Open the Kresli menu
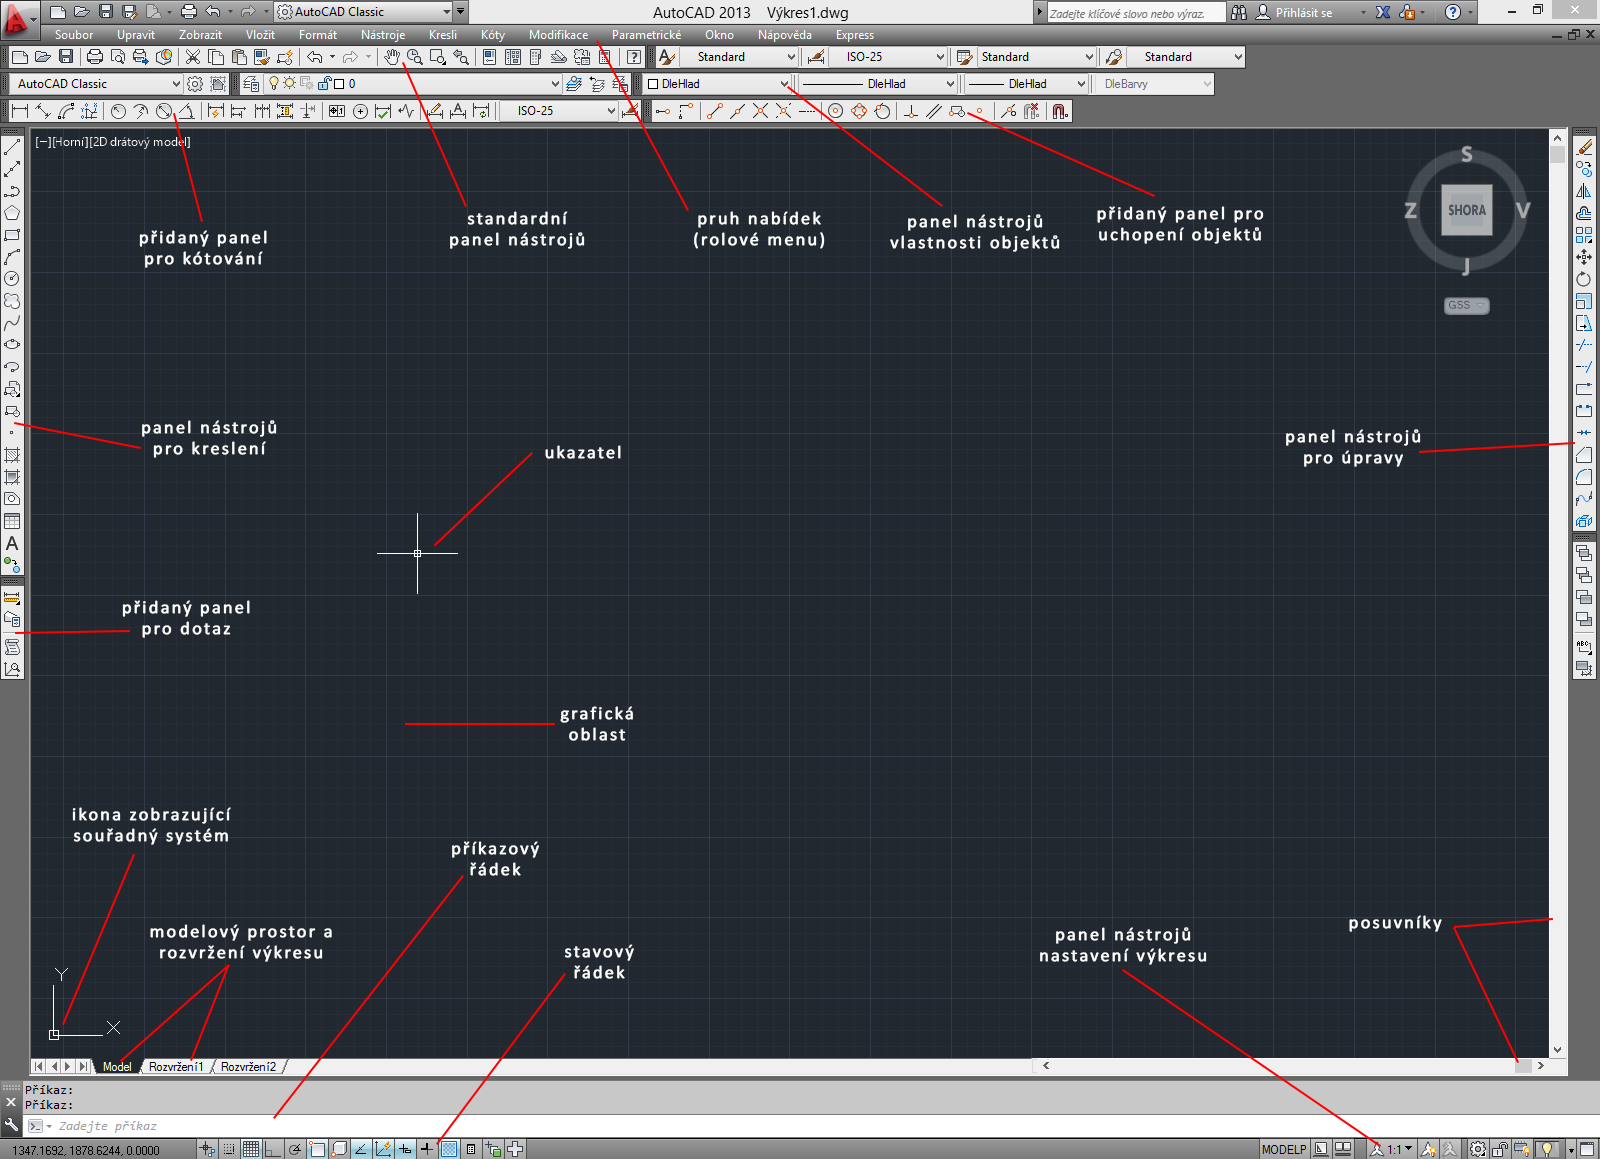Viewport: 1600px width, 1159px height. (443, 35)
